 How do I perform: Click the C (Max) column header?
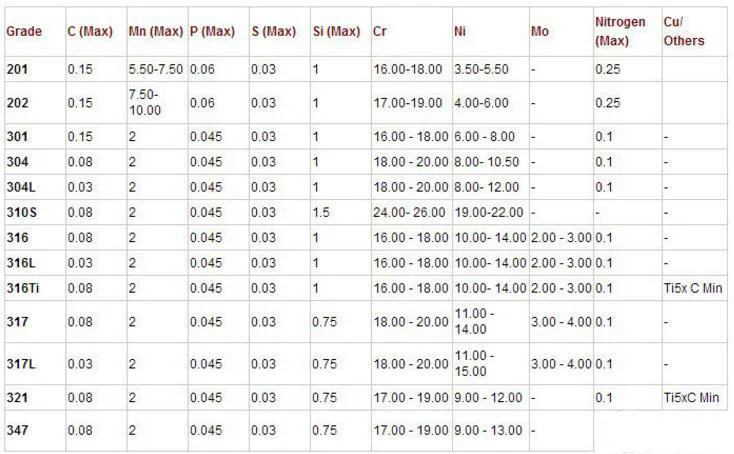point(89,32)
